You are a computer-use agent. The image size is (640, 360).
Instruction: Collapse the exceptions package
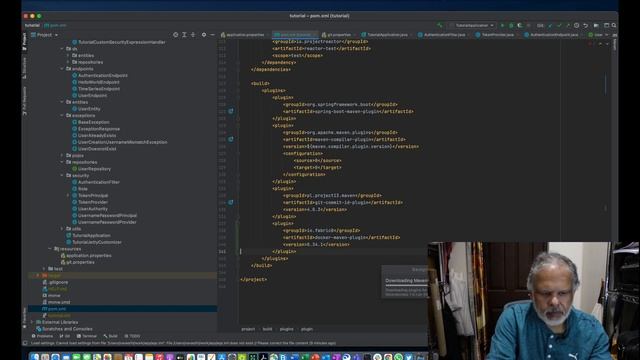62,116
